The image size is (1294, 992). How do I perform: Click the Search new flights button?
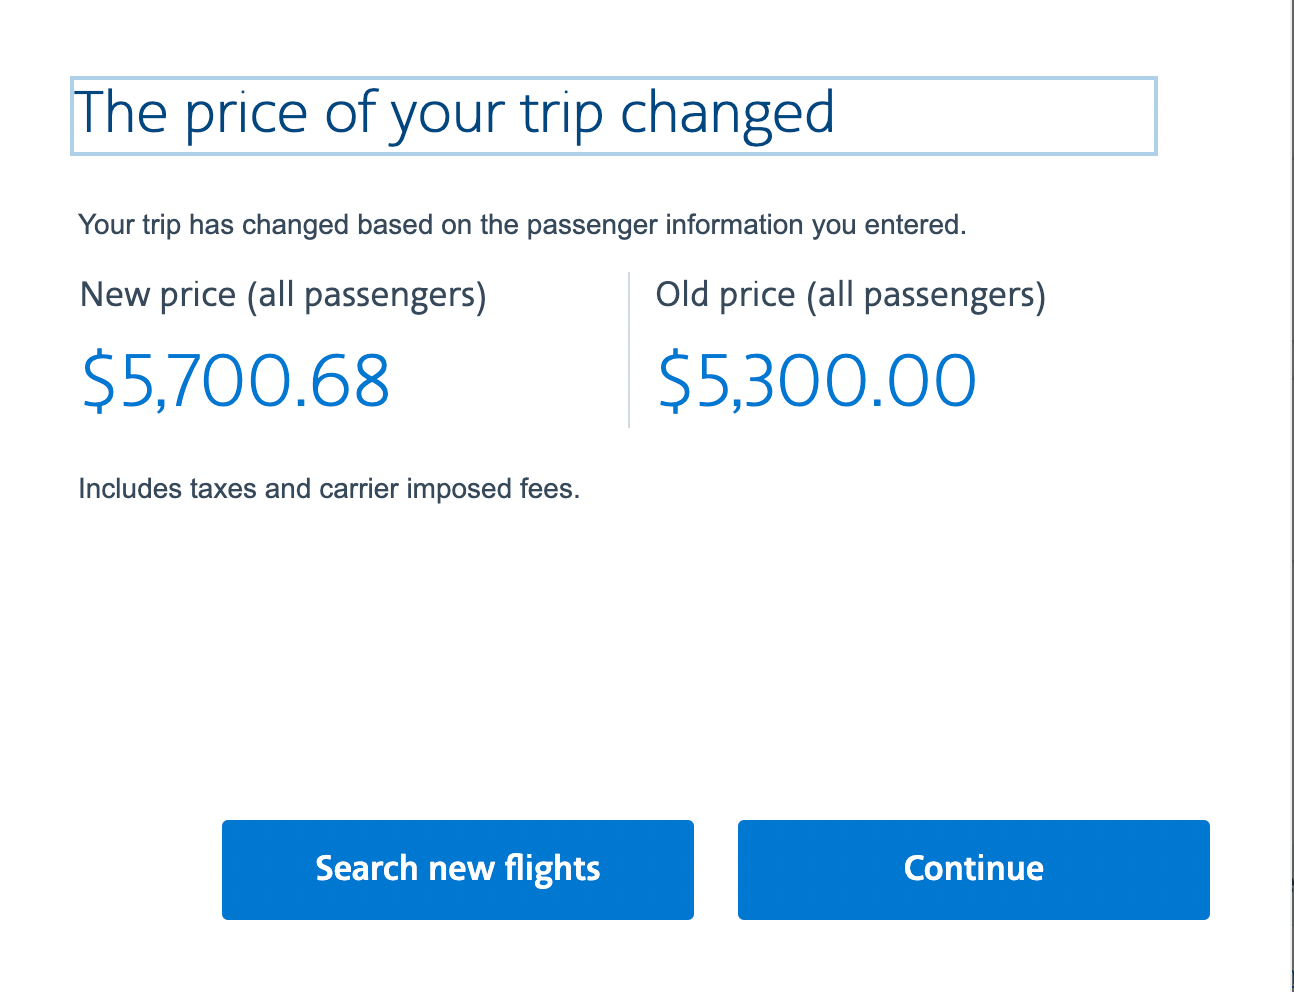coord(457,869)
